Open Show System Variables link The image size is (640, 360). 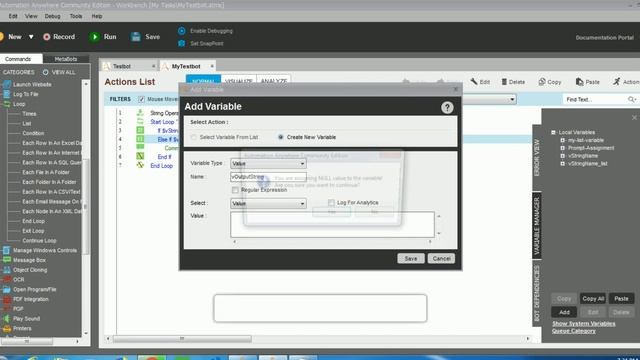(584, 324)
